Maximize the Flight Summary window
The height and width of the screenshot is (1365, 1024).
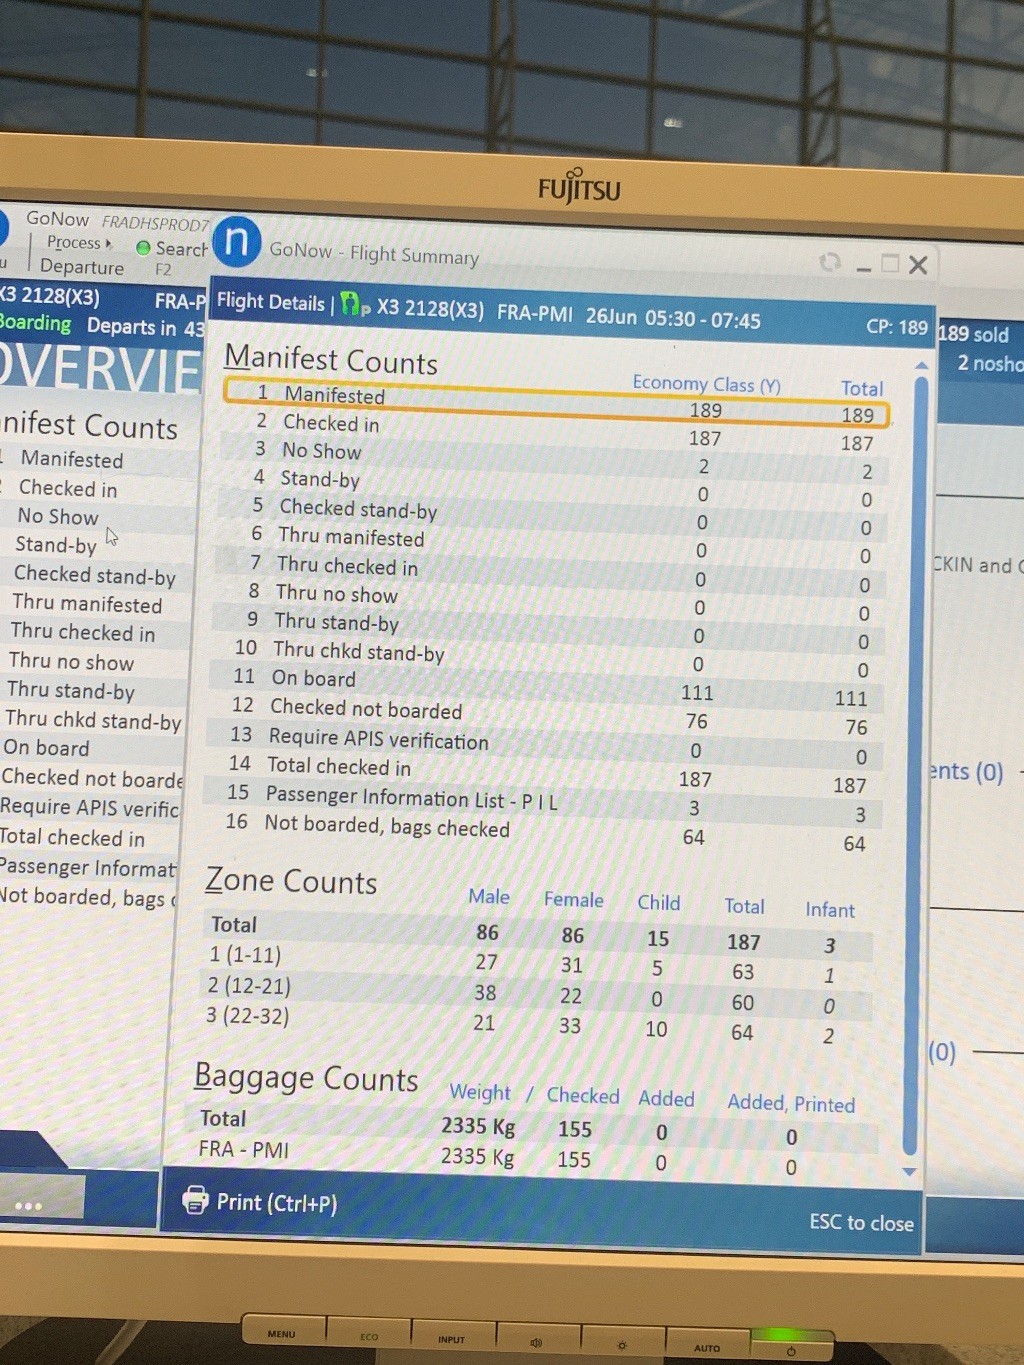[889, 264]
